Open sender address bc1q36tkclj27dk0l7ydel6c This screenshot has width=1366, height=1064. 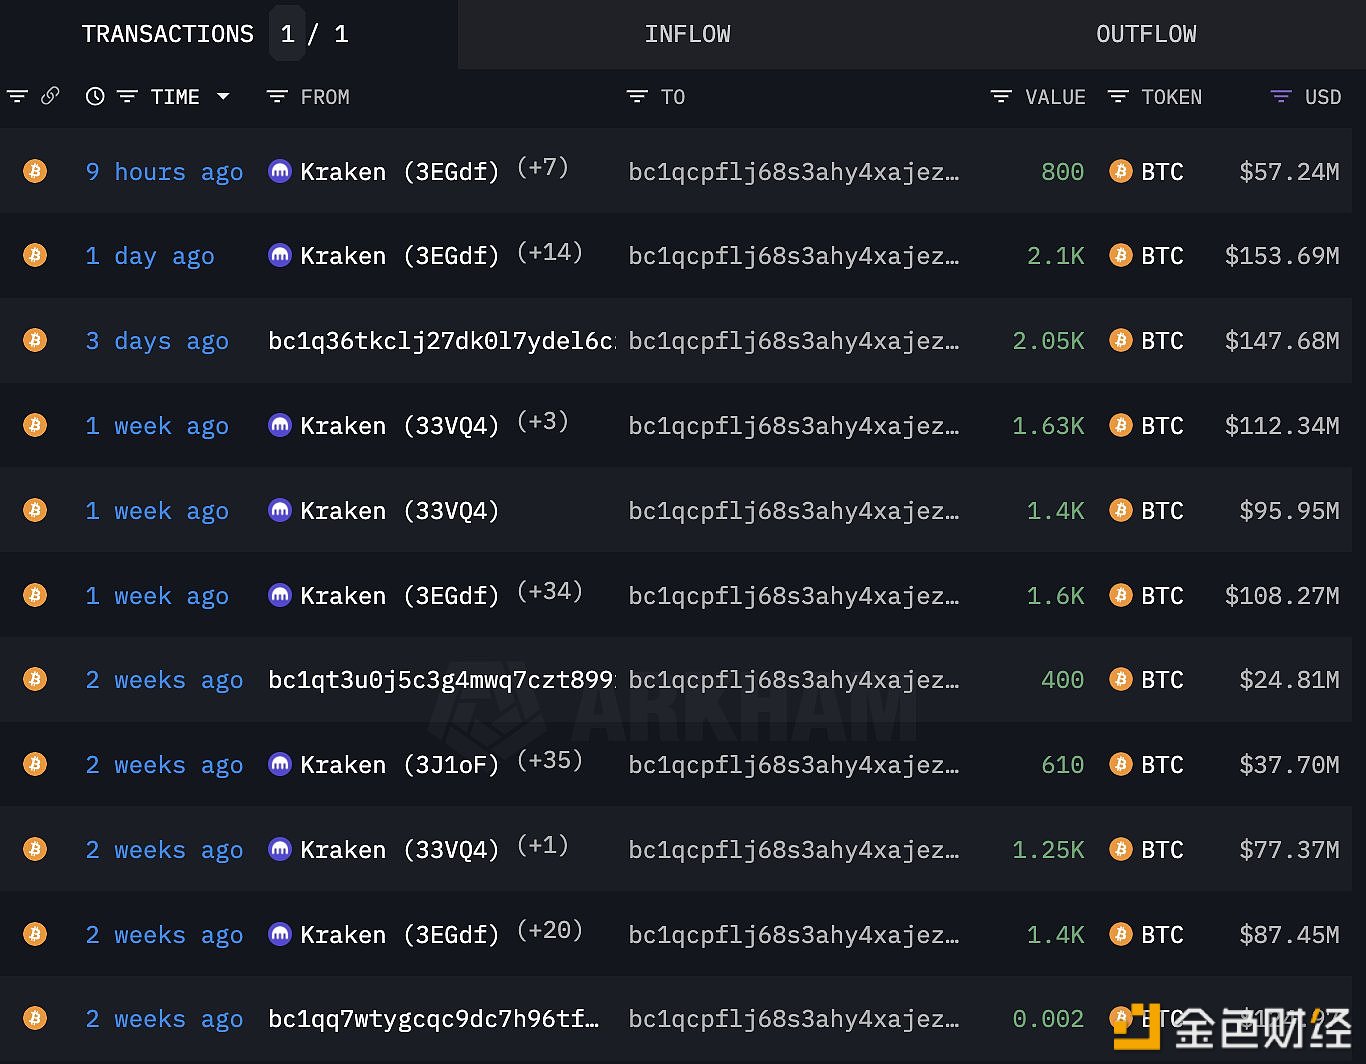[x=441, y=341]
